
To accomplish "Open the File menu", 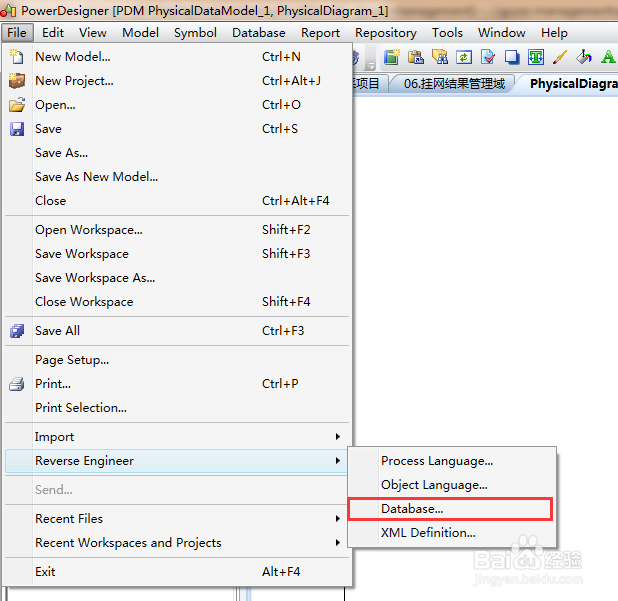I will [x=17, y=33].
